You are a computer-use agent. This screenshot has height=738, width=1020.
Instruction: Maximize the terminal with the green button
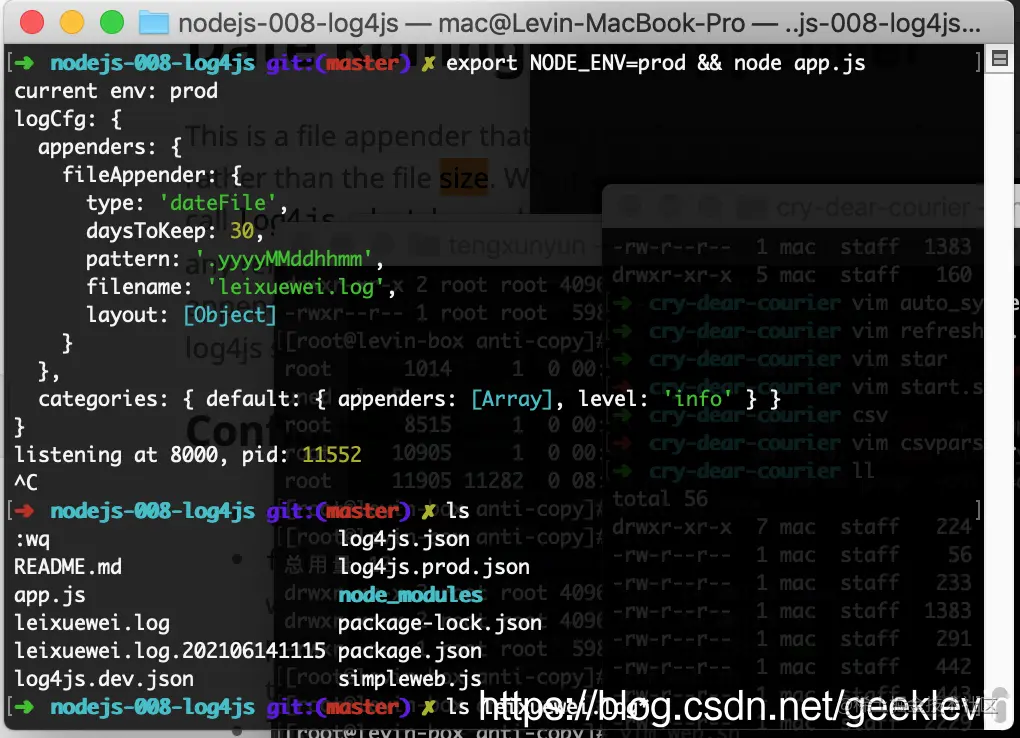coord(112,23)
